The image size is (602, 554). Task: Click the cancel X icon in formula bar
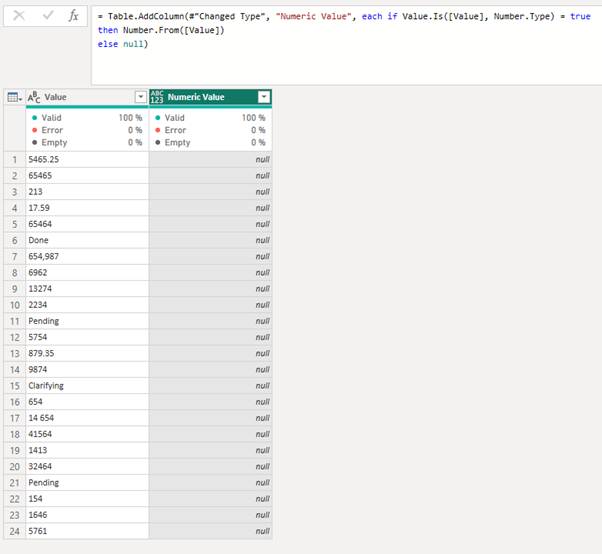point(19,16)
